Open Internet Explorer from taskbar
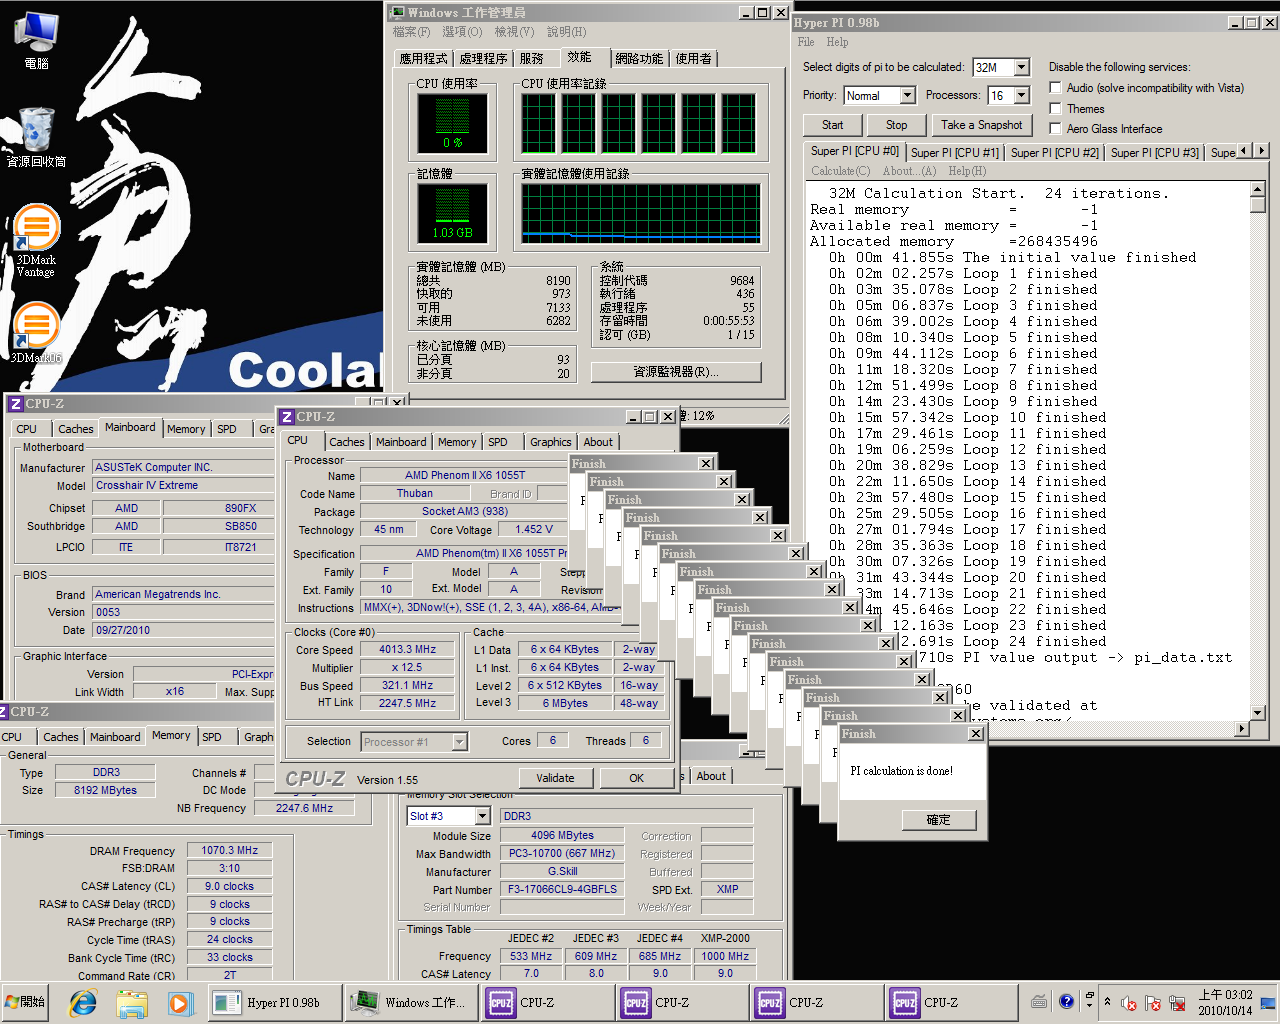Screen dimensions: 1280x1024 tap(83, 1002)
